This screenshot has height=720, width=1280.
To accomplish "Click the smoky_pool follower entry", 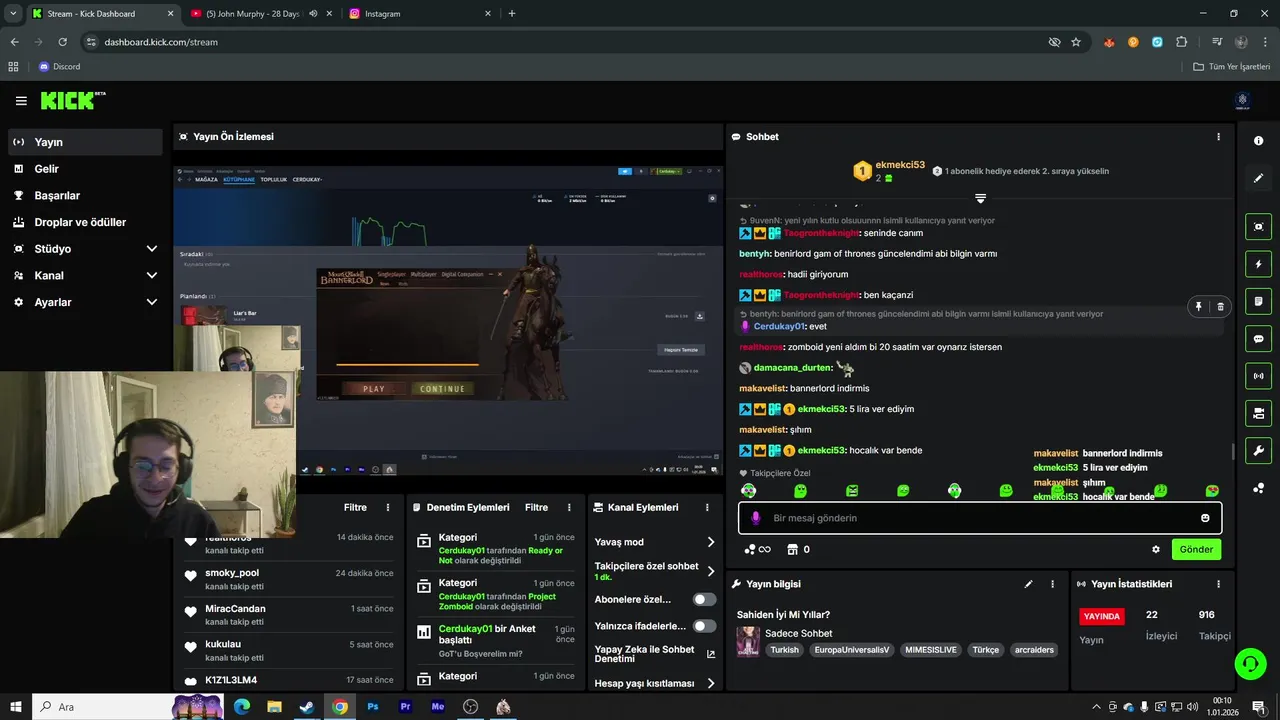I will pos(289,579).
